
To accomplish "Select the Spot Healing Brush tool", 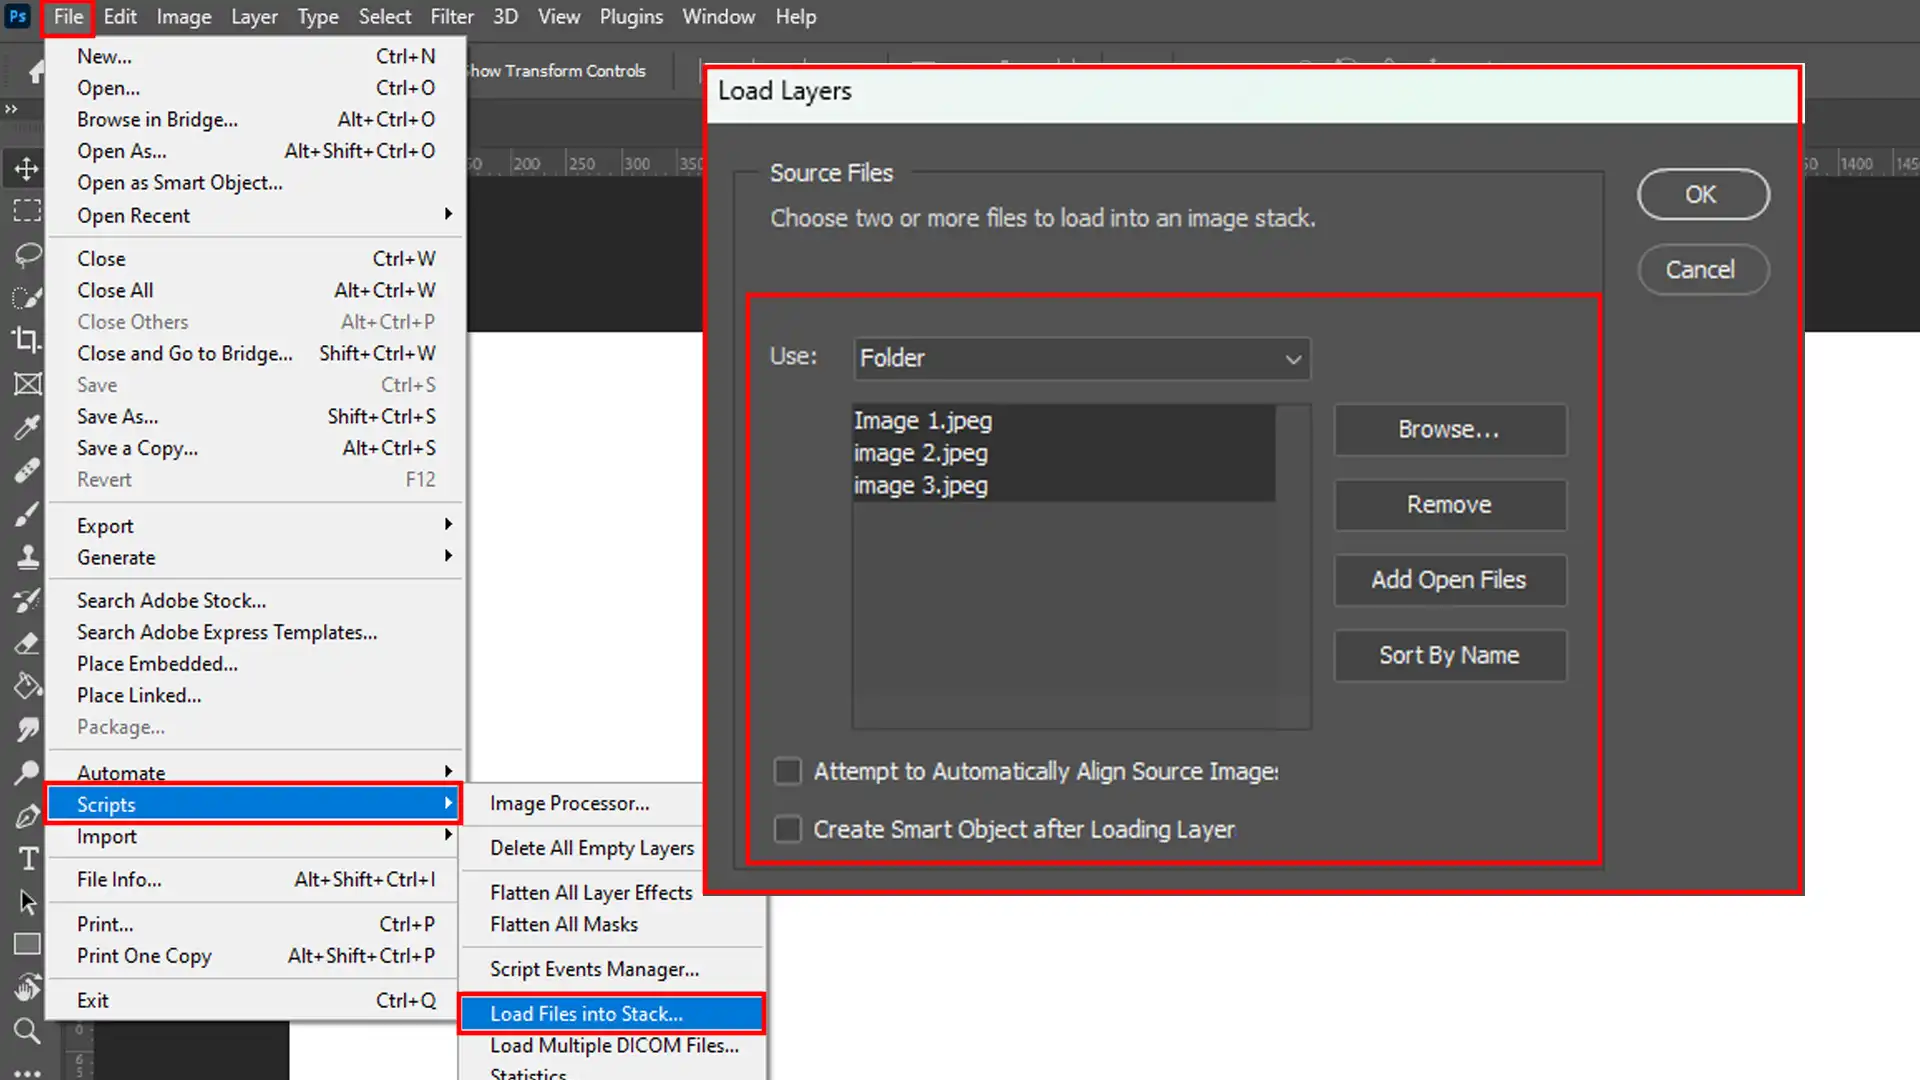I will 27,470.
